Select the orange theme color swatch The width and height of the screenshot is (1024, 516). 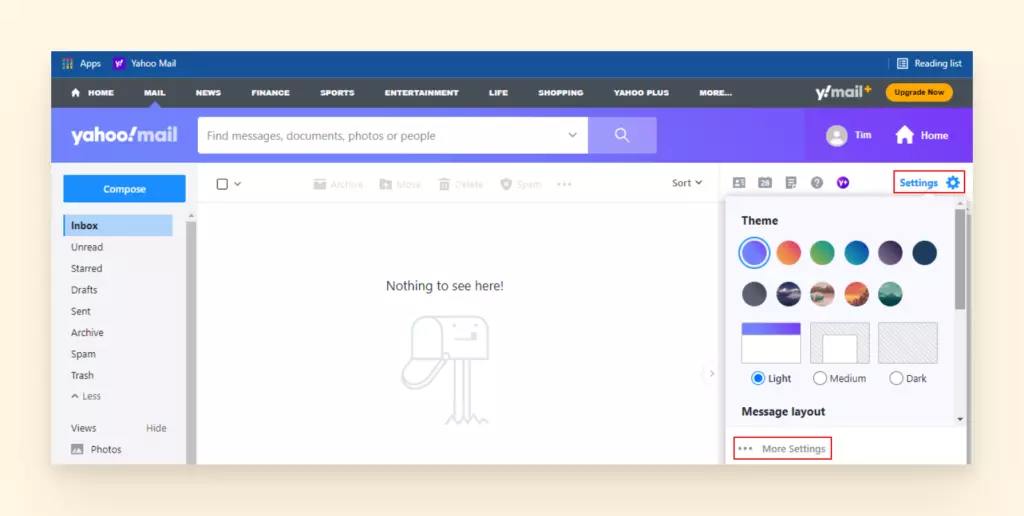788,253
